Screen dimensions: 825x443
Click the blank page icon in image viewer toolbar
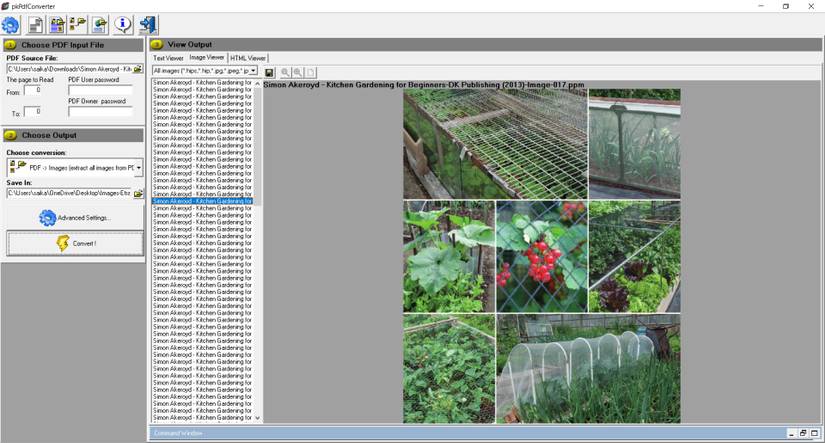click(310, 72)
